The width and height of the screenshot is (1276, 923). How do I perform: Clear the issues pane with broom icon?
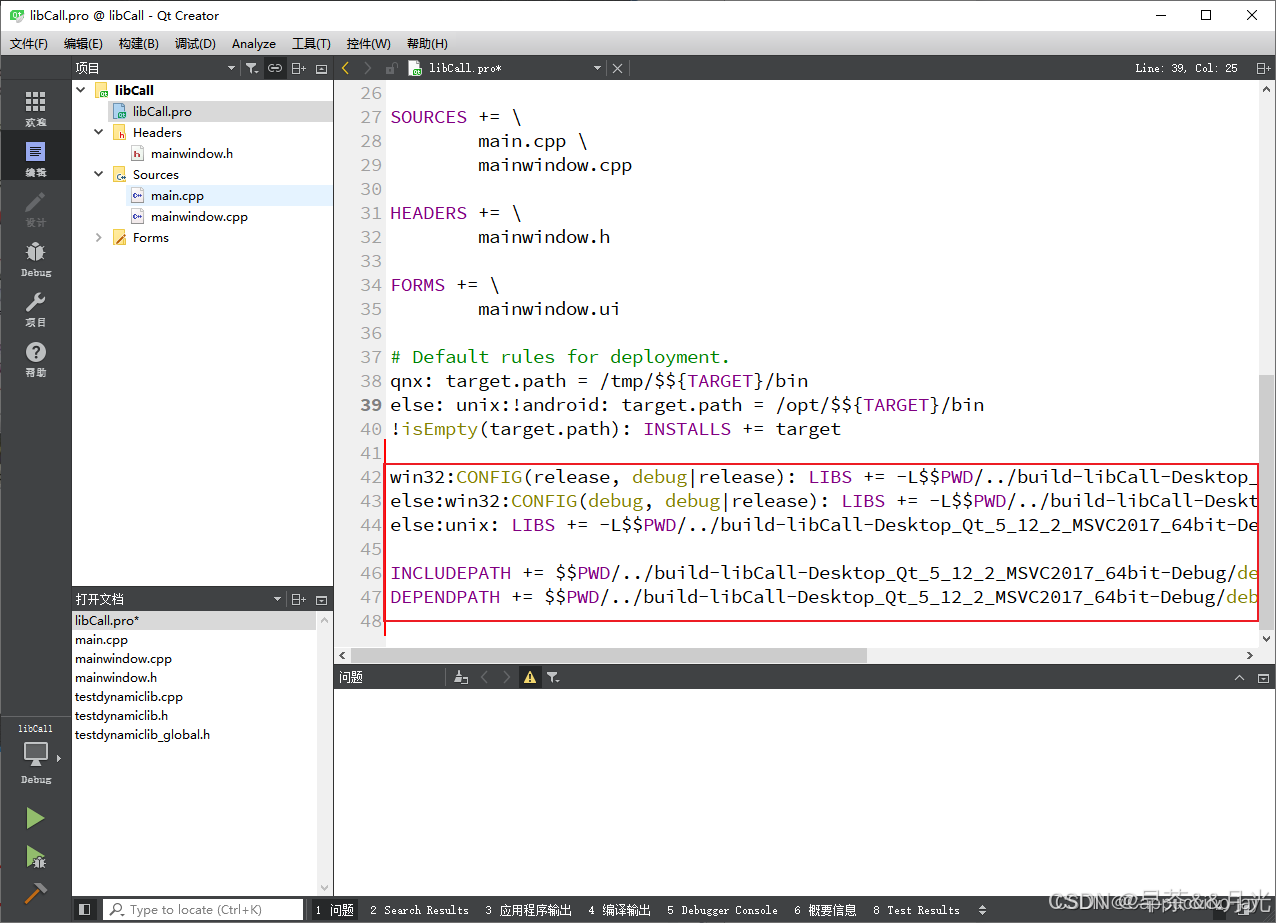(x=461, y=677)
